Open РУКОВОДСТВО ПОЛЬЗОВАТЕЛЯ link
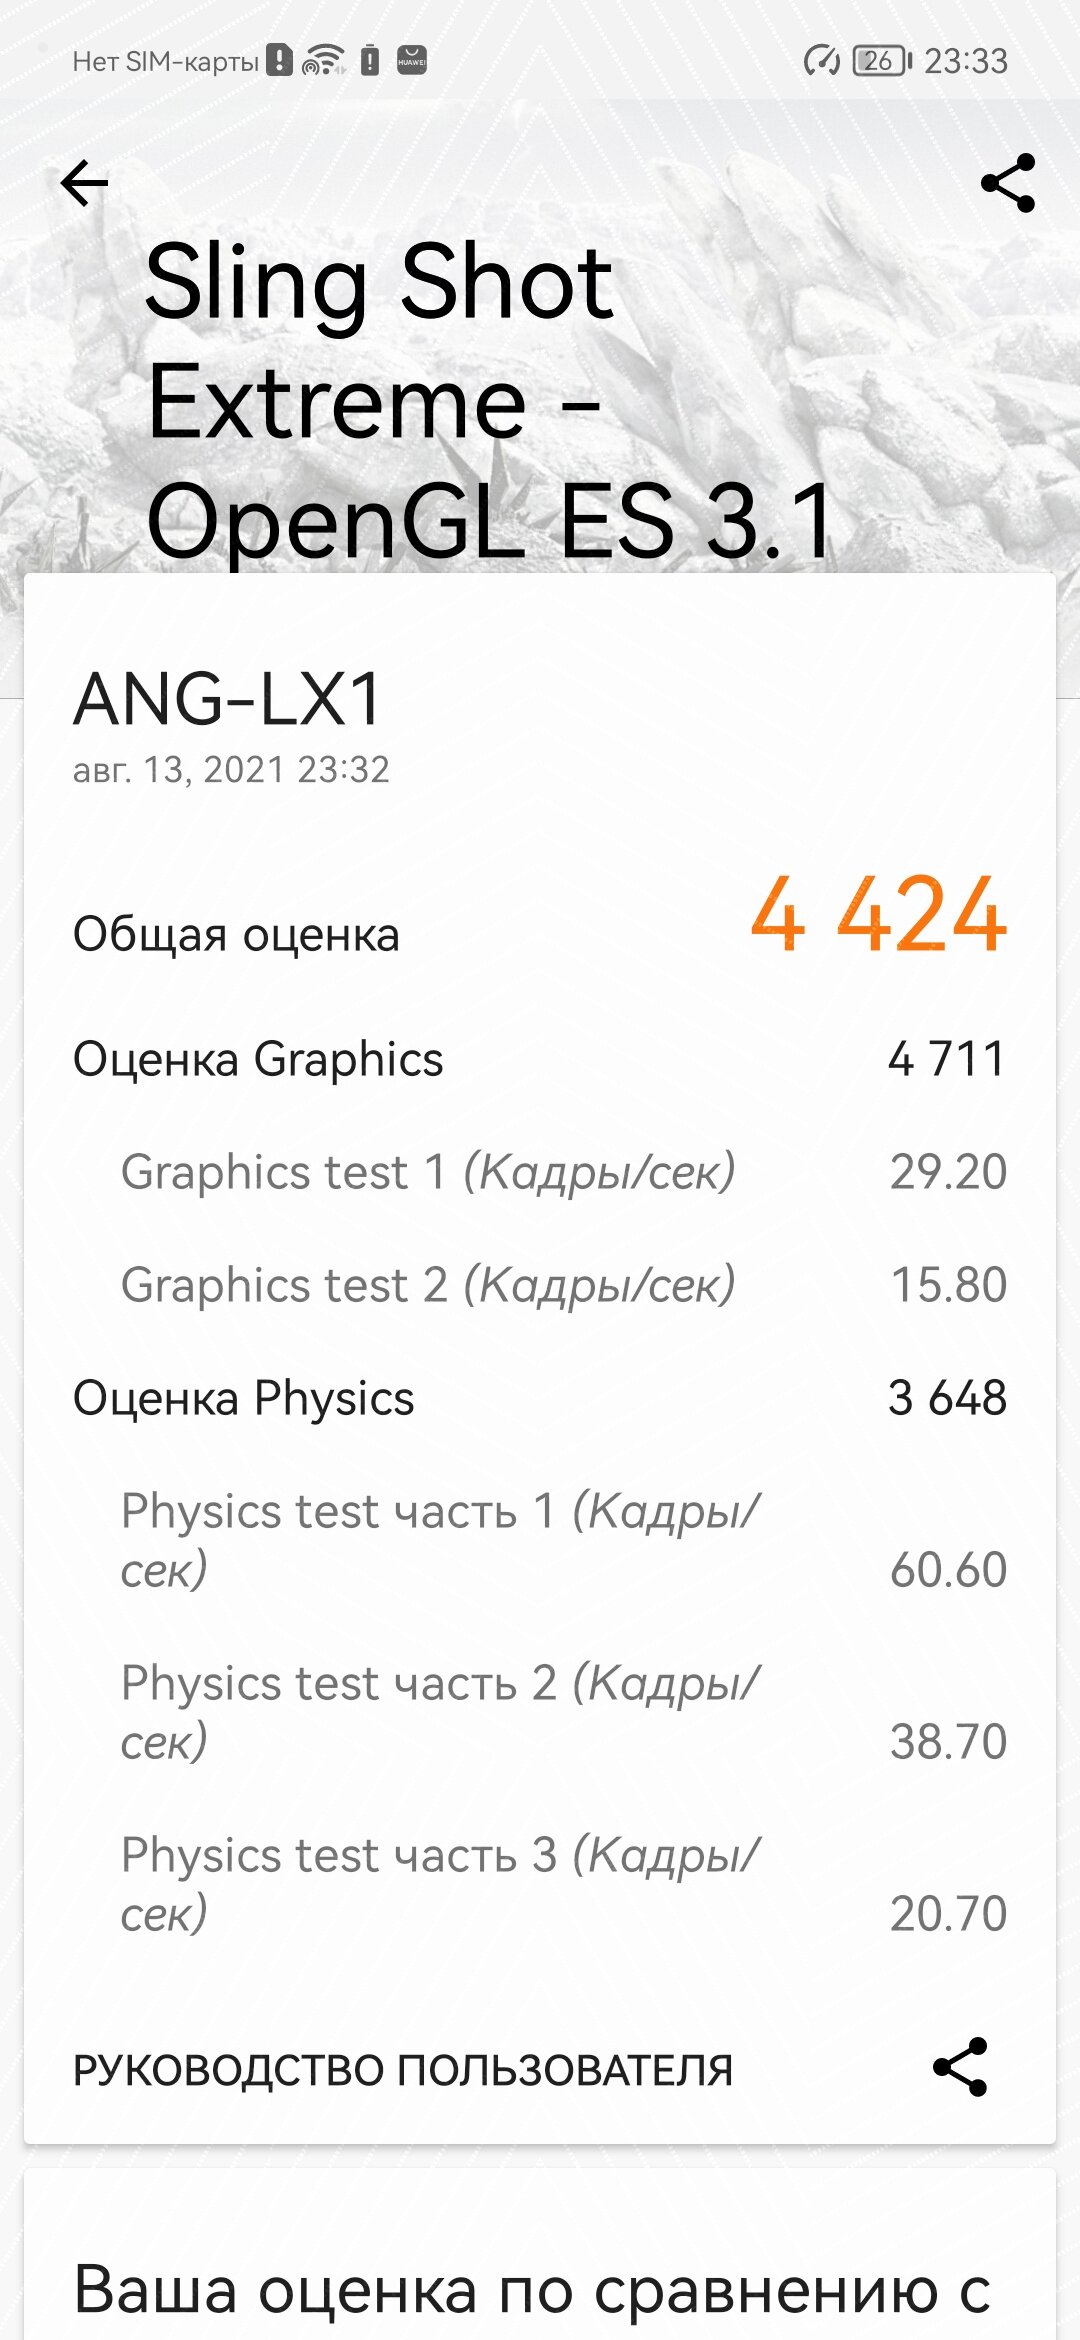 coord(403,2070)
